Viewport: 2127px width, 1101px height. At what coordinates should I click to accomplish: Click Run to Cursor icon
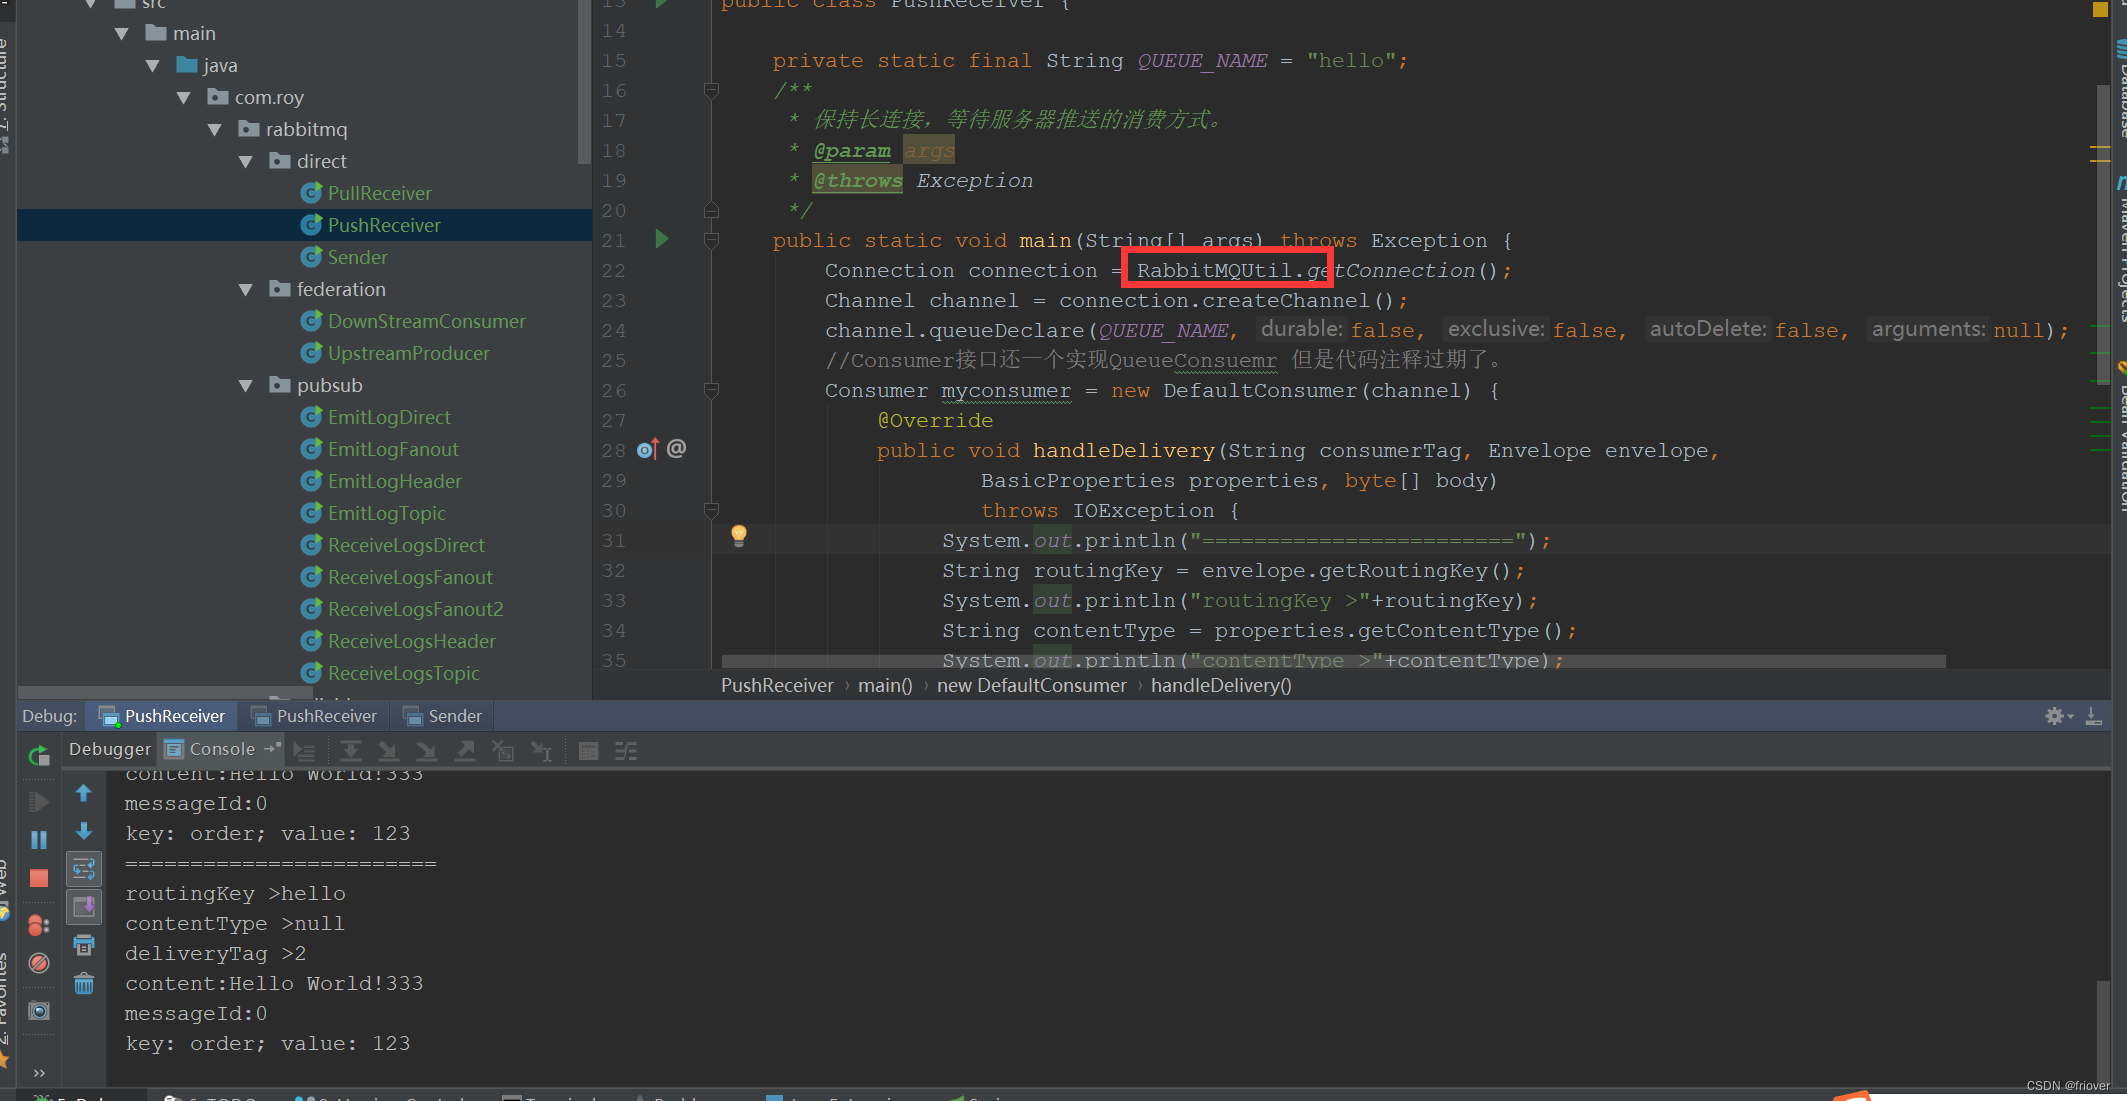click(x=541, y=751)
